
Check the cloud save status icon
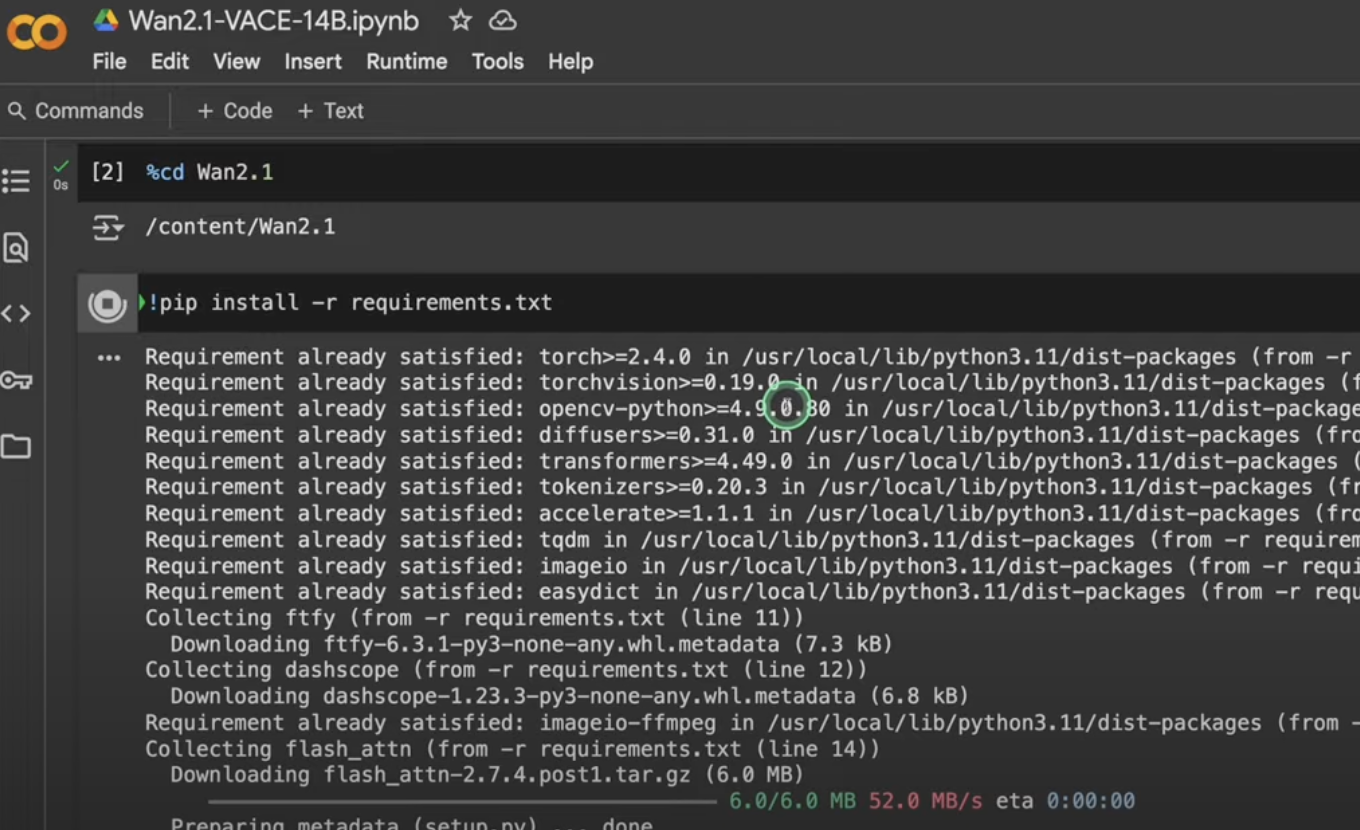(x=503, y=20)
